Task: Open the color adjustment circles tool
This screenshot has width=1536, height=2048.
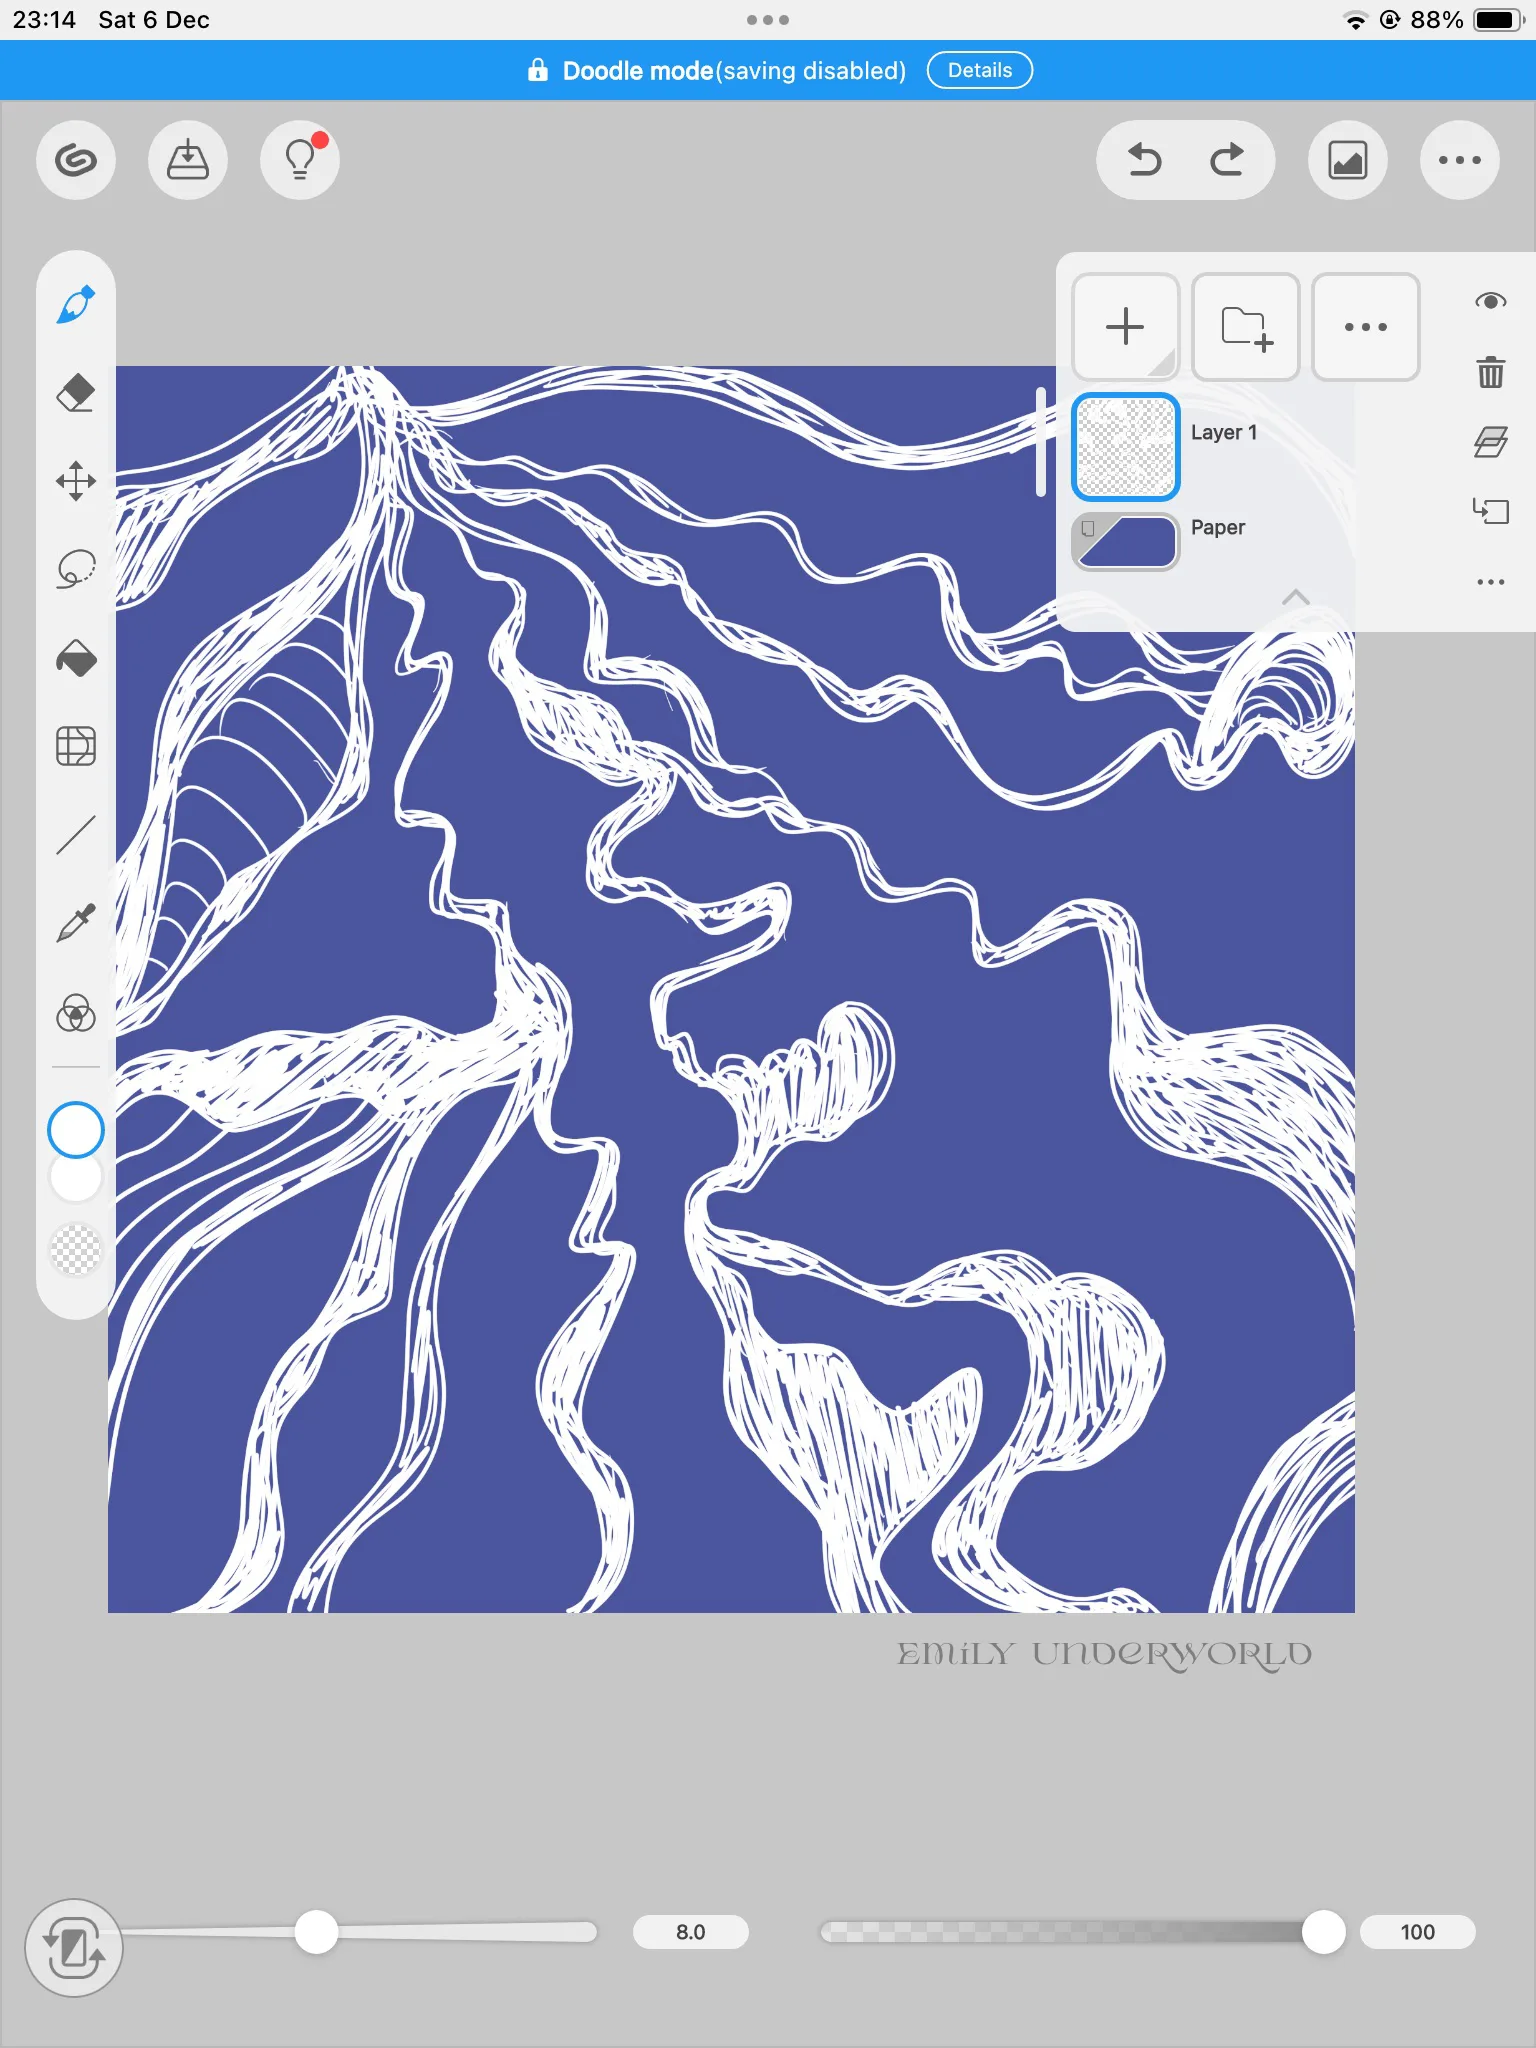Action: click(76, 1013)
